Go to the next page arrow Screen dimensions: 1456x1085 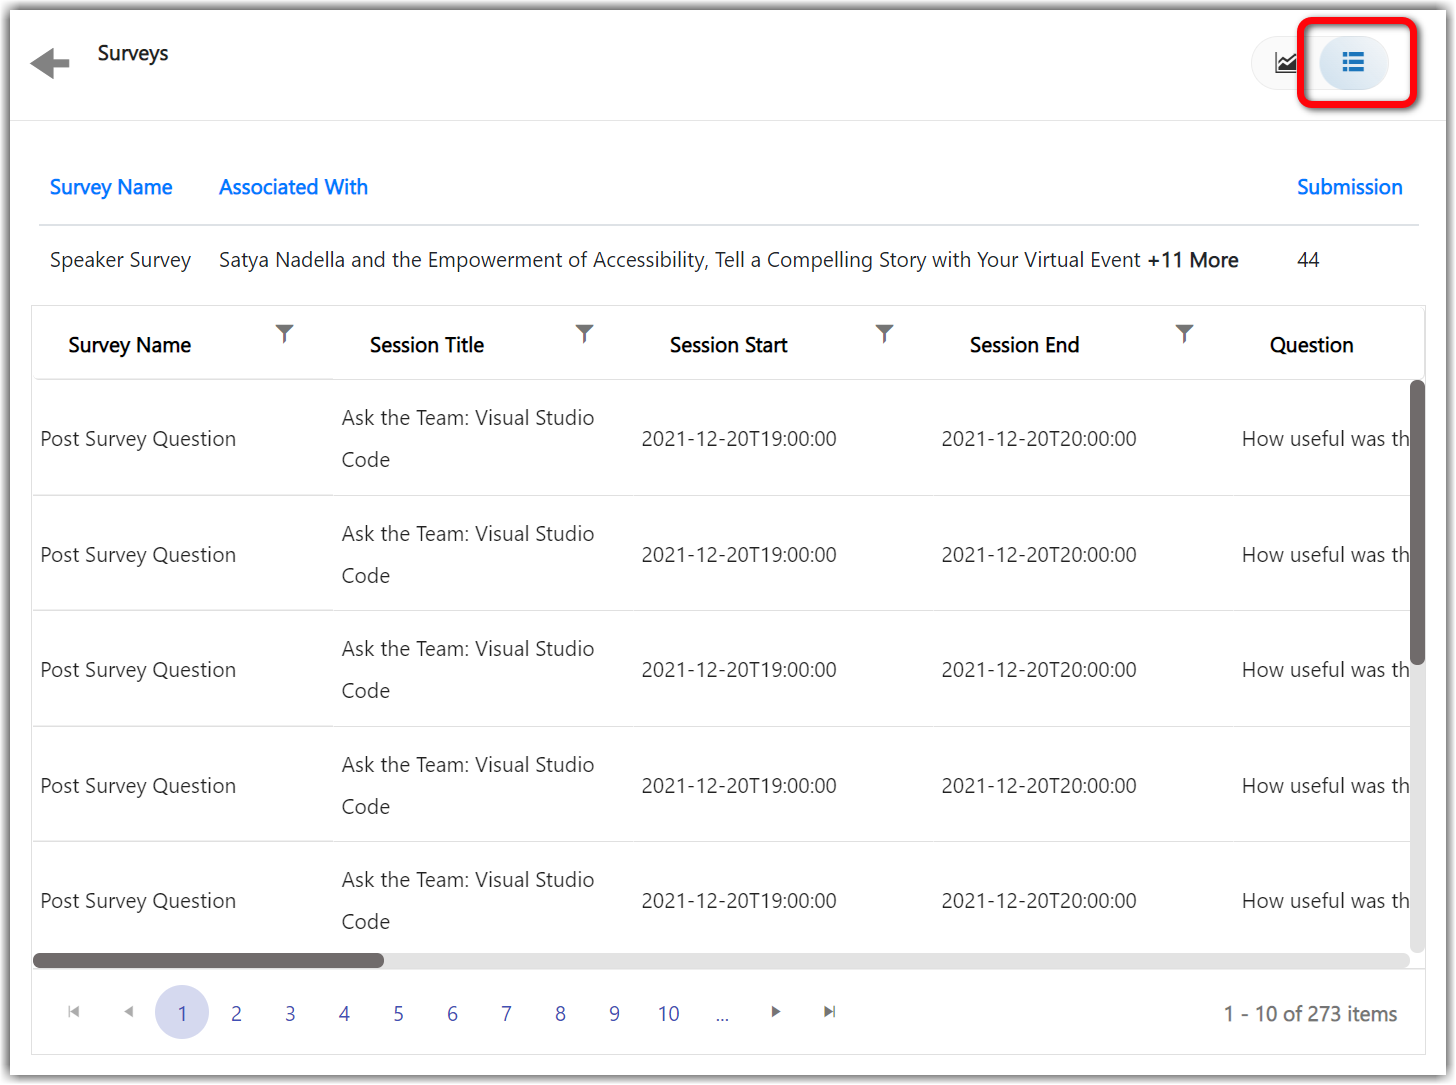(775, 1012)
